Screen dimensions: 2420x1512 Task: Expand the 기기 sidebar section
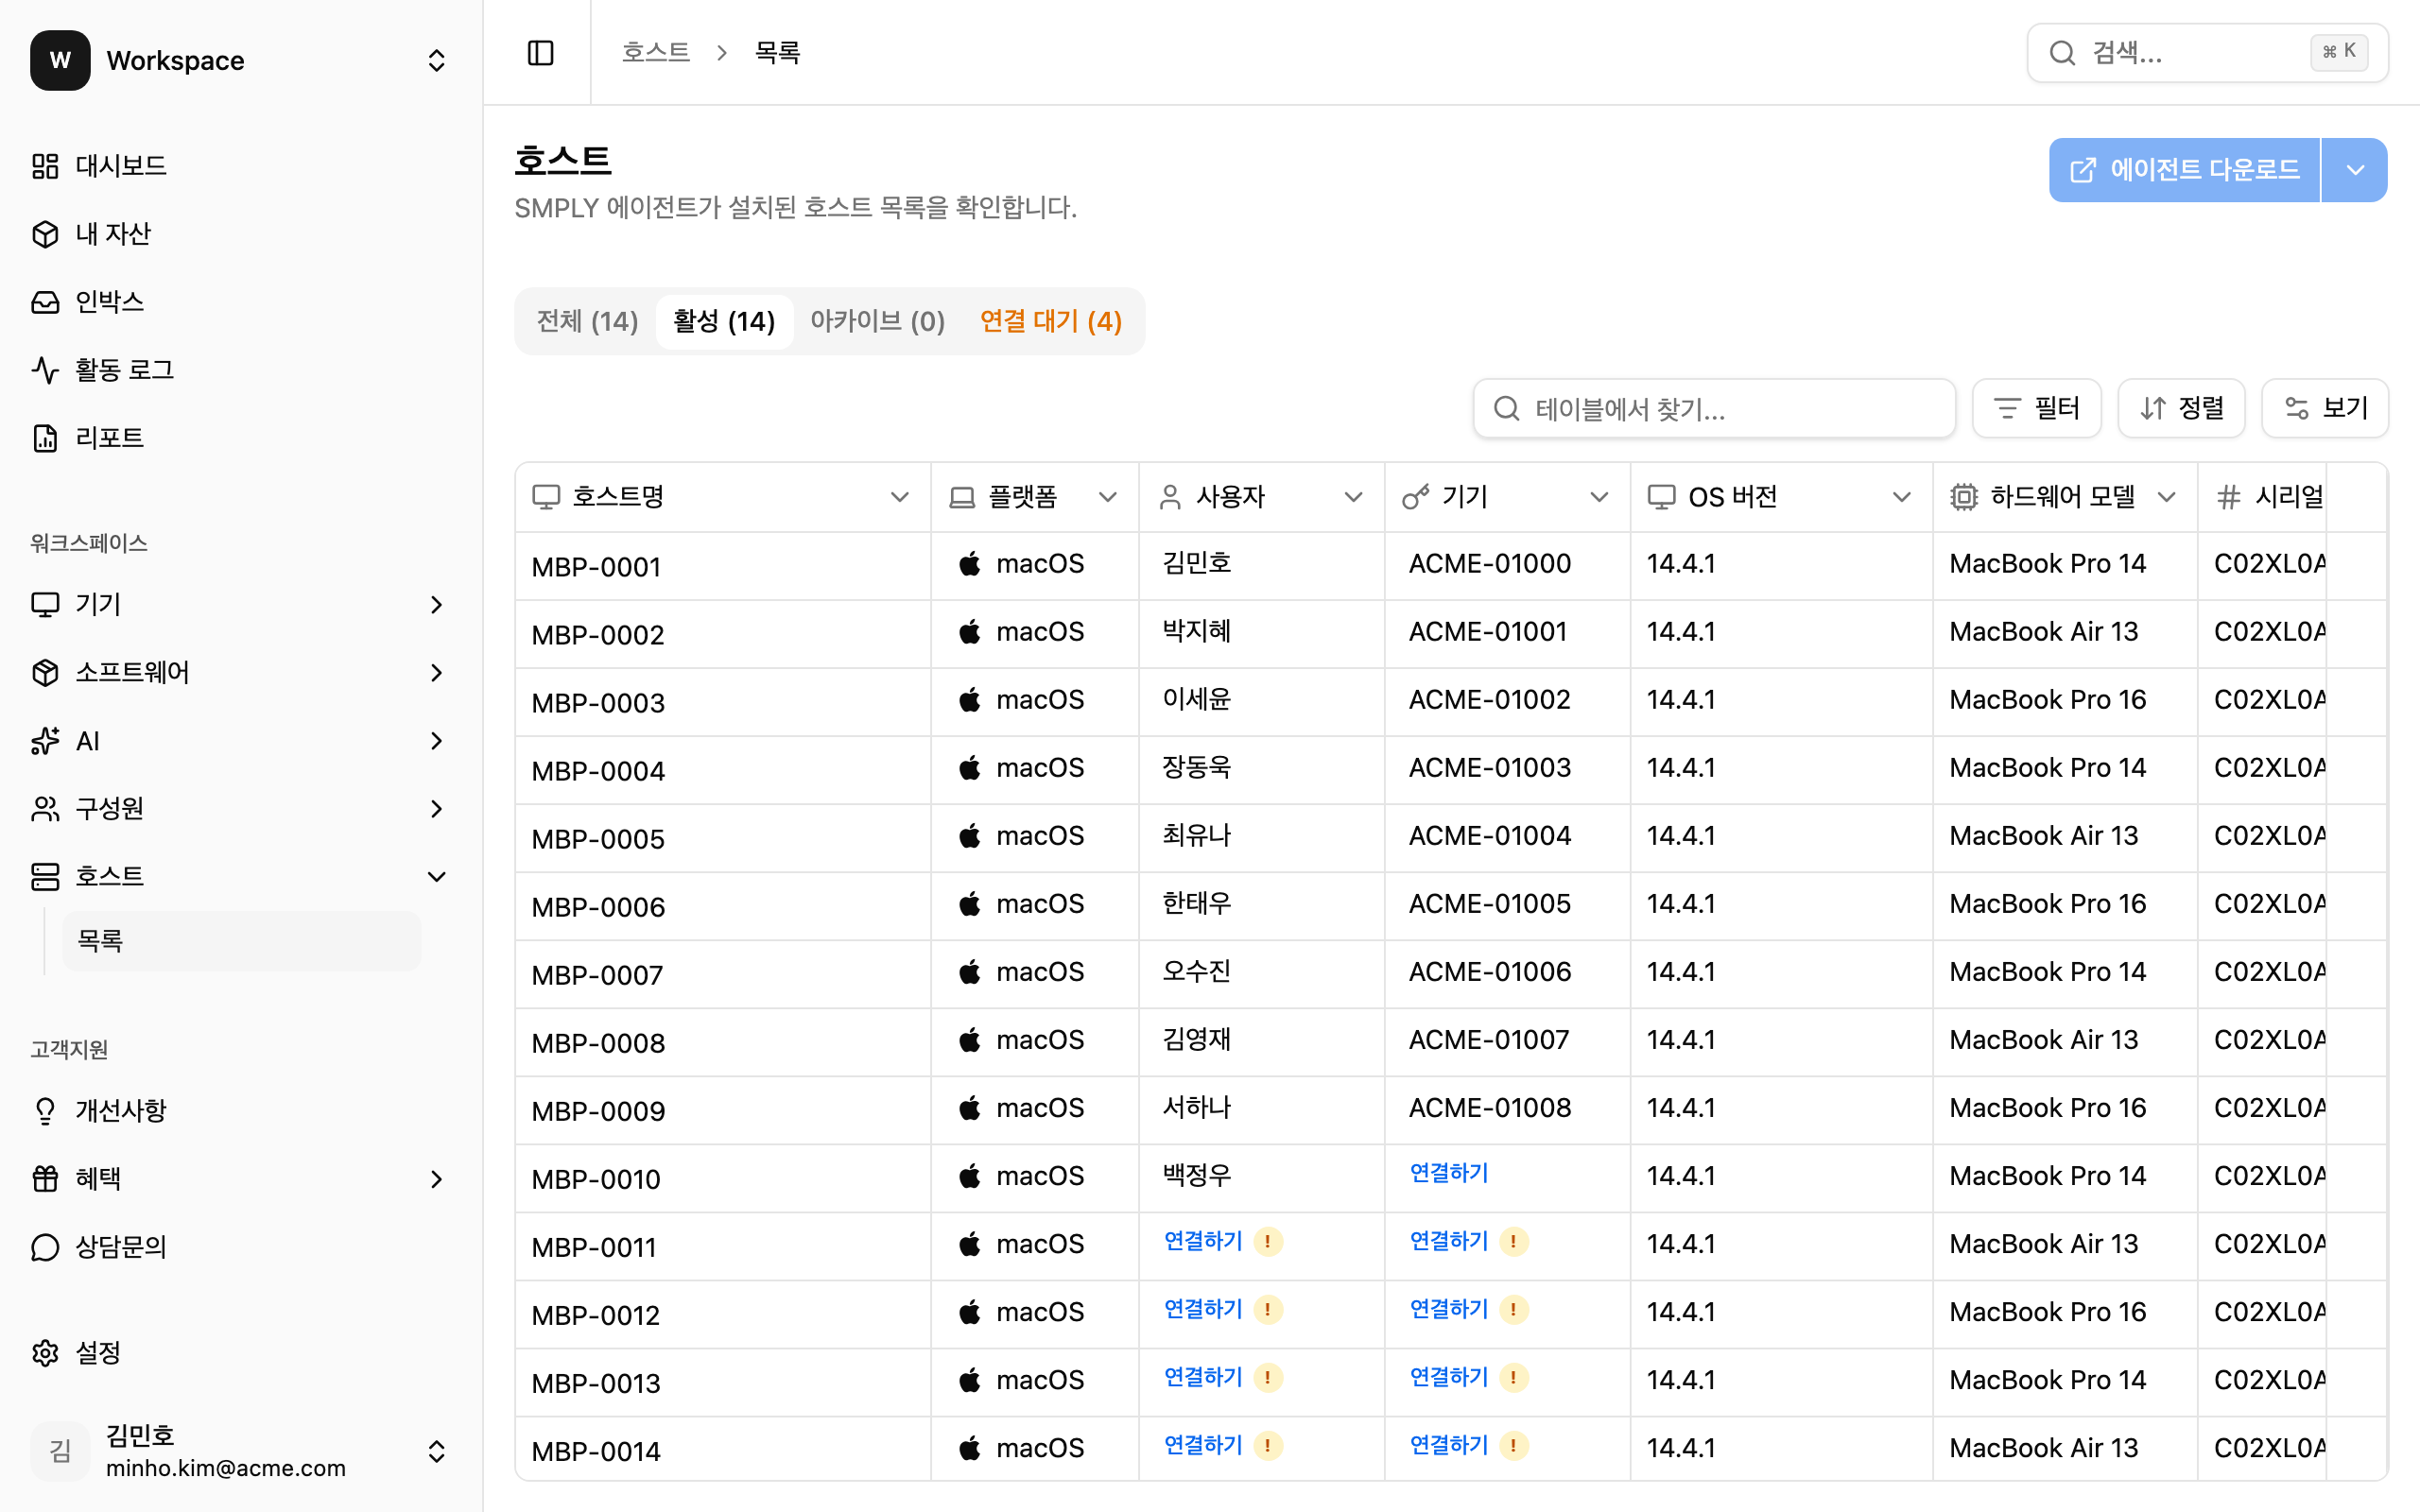tap(436, 604)
